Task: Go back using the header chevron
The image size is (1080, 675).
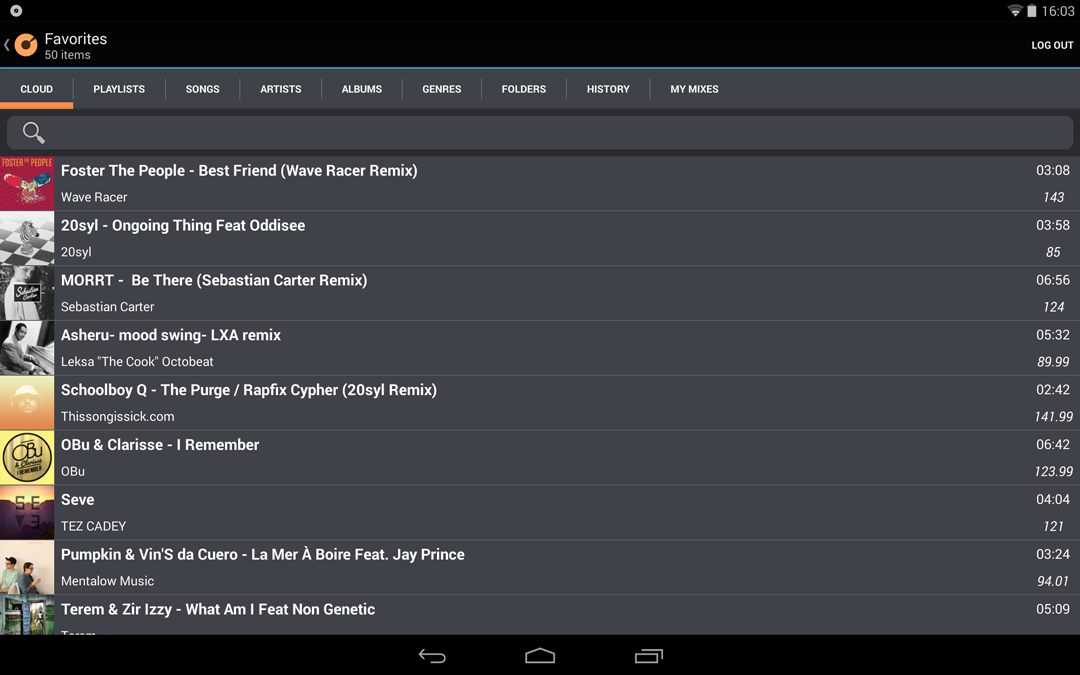Action: pos(6,45)
